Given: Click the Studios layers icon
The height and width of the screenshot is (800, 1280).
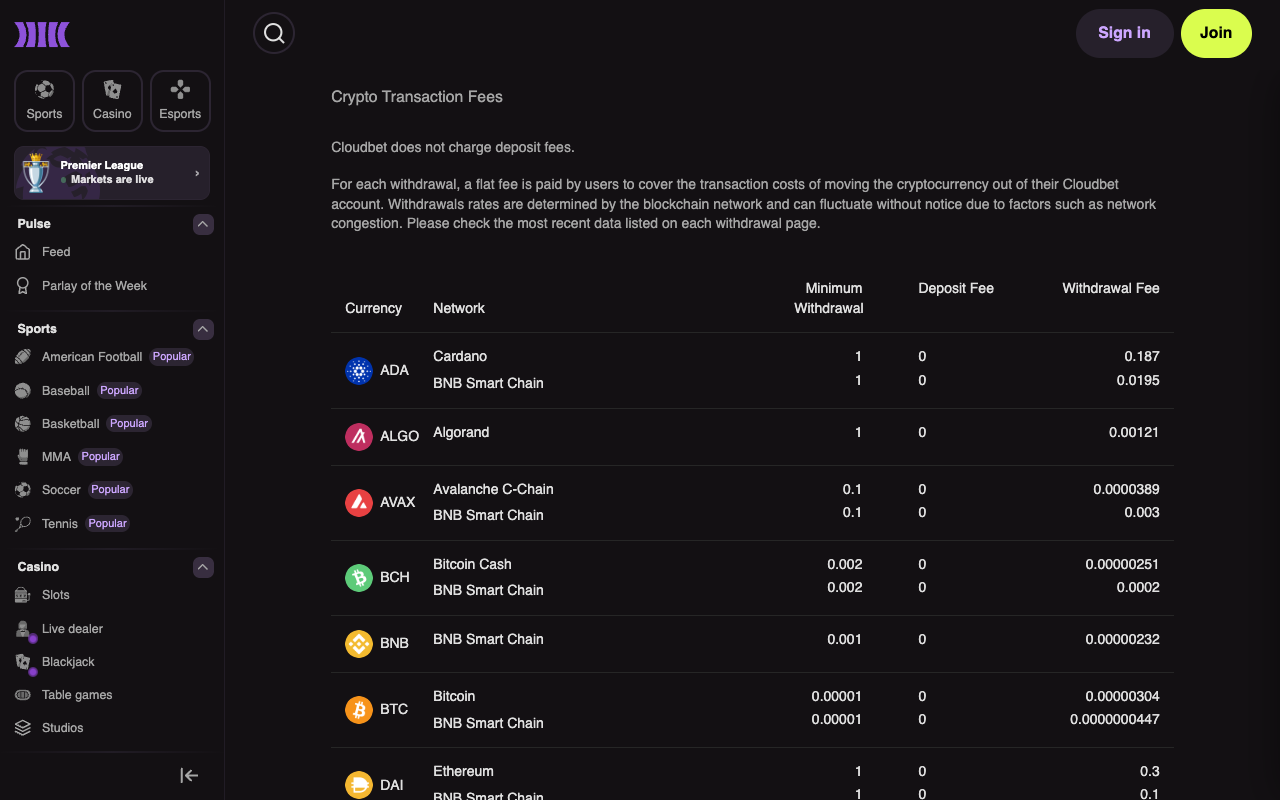Looking at the screenshot, I should pos(23,728).
